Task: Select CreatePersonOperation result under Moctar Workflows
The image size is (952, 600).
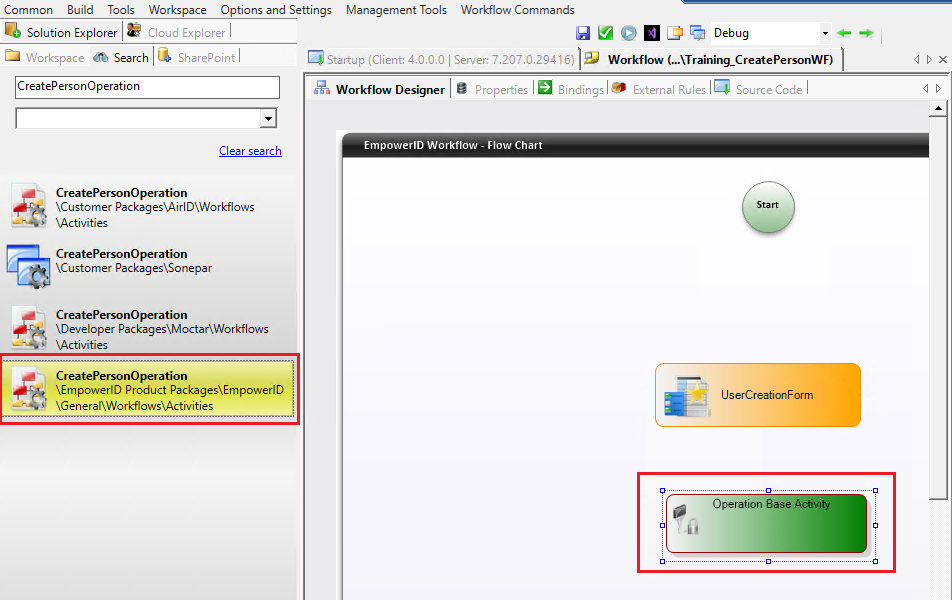Action: 149,329
